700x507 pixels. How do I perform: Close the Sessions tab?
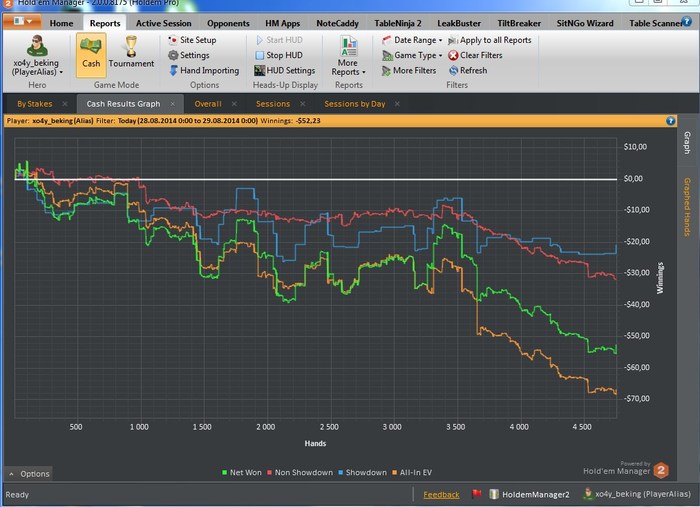click(303, 104)
